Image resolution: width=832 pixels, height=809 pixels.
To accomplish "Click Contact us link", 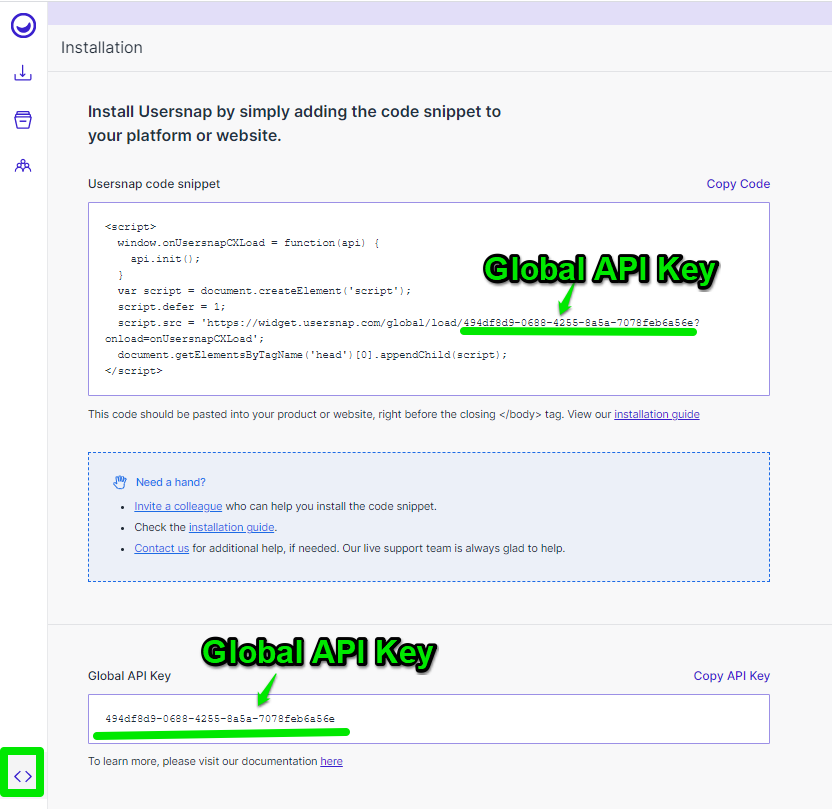I will pos(161,548).
